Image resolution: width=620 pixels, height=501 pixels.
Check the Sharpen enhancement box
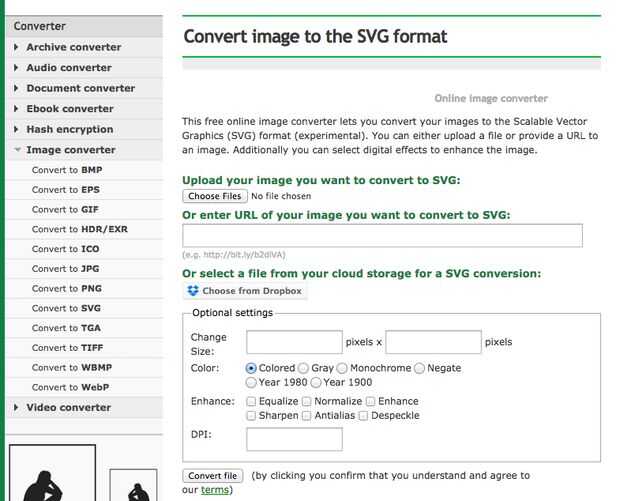(251, 415)
